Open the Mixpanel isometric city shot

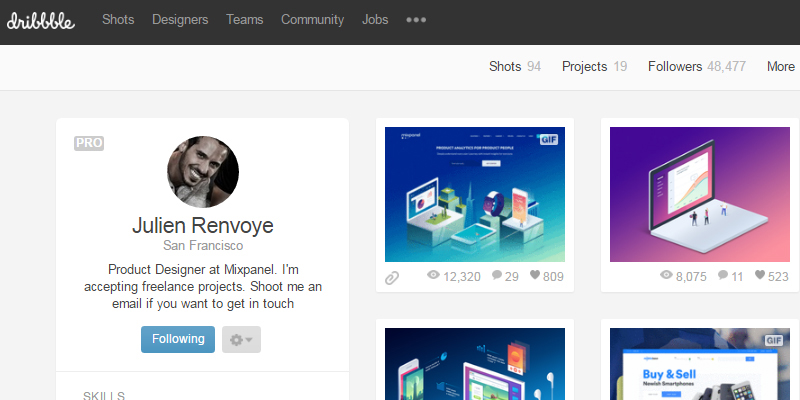475,194
